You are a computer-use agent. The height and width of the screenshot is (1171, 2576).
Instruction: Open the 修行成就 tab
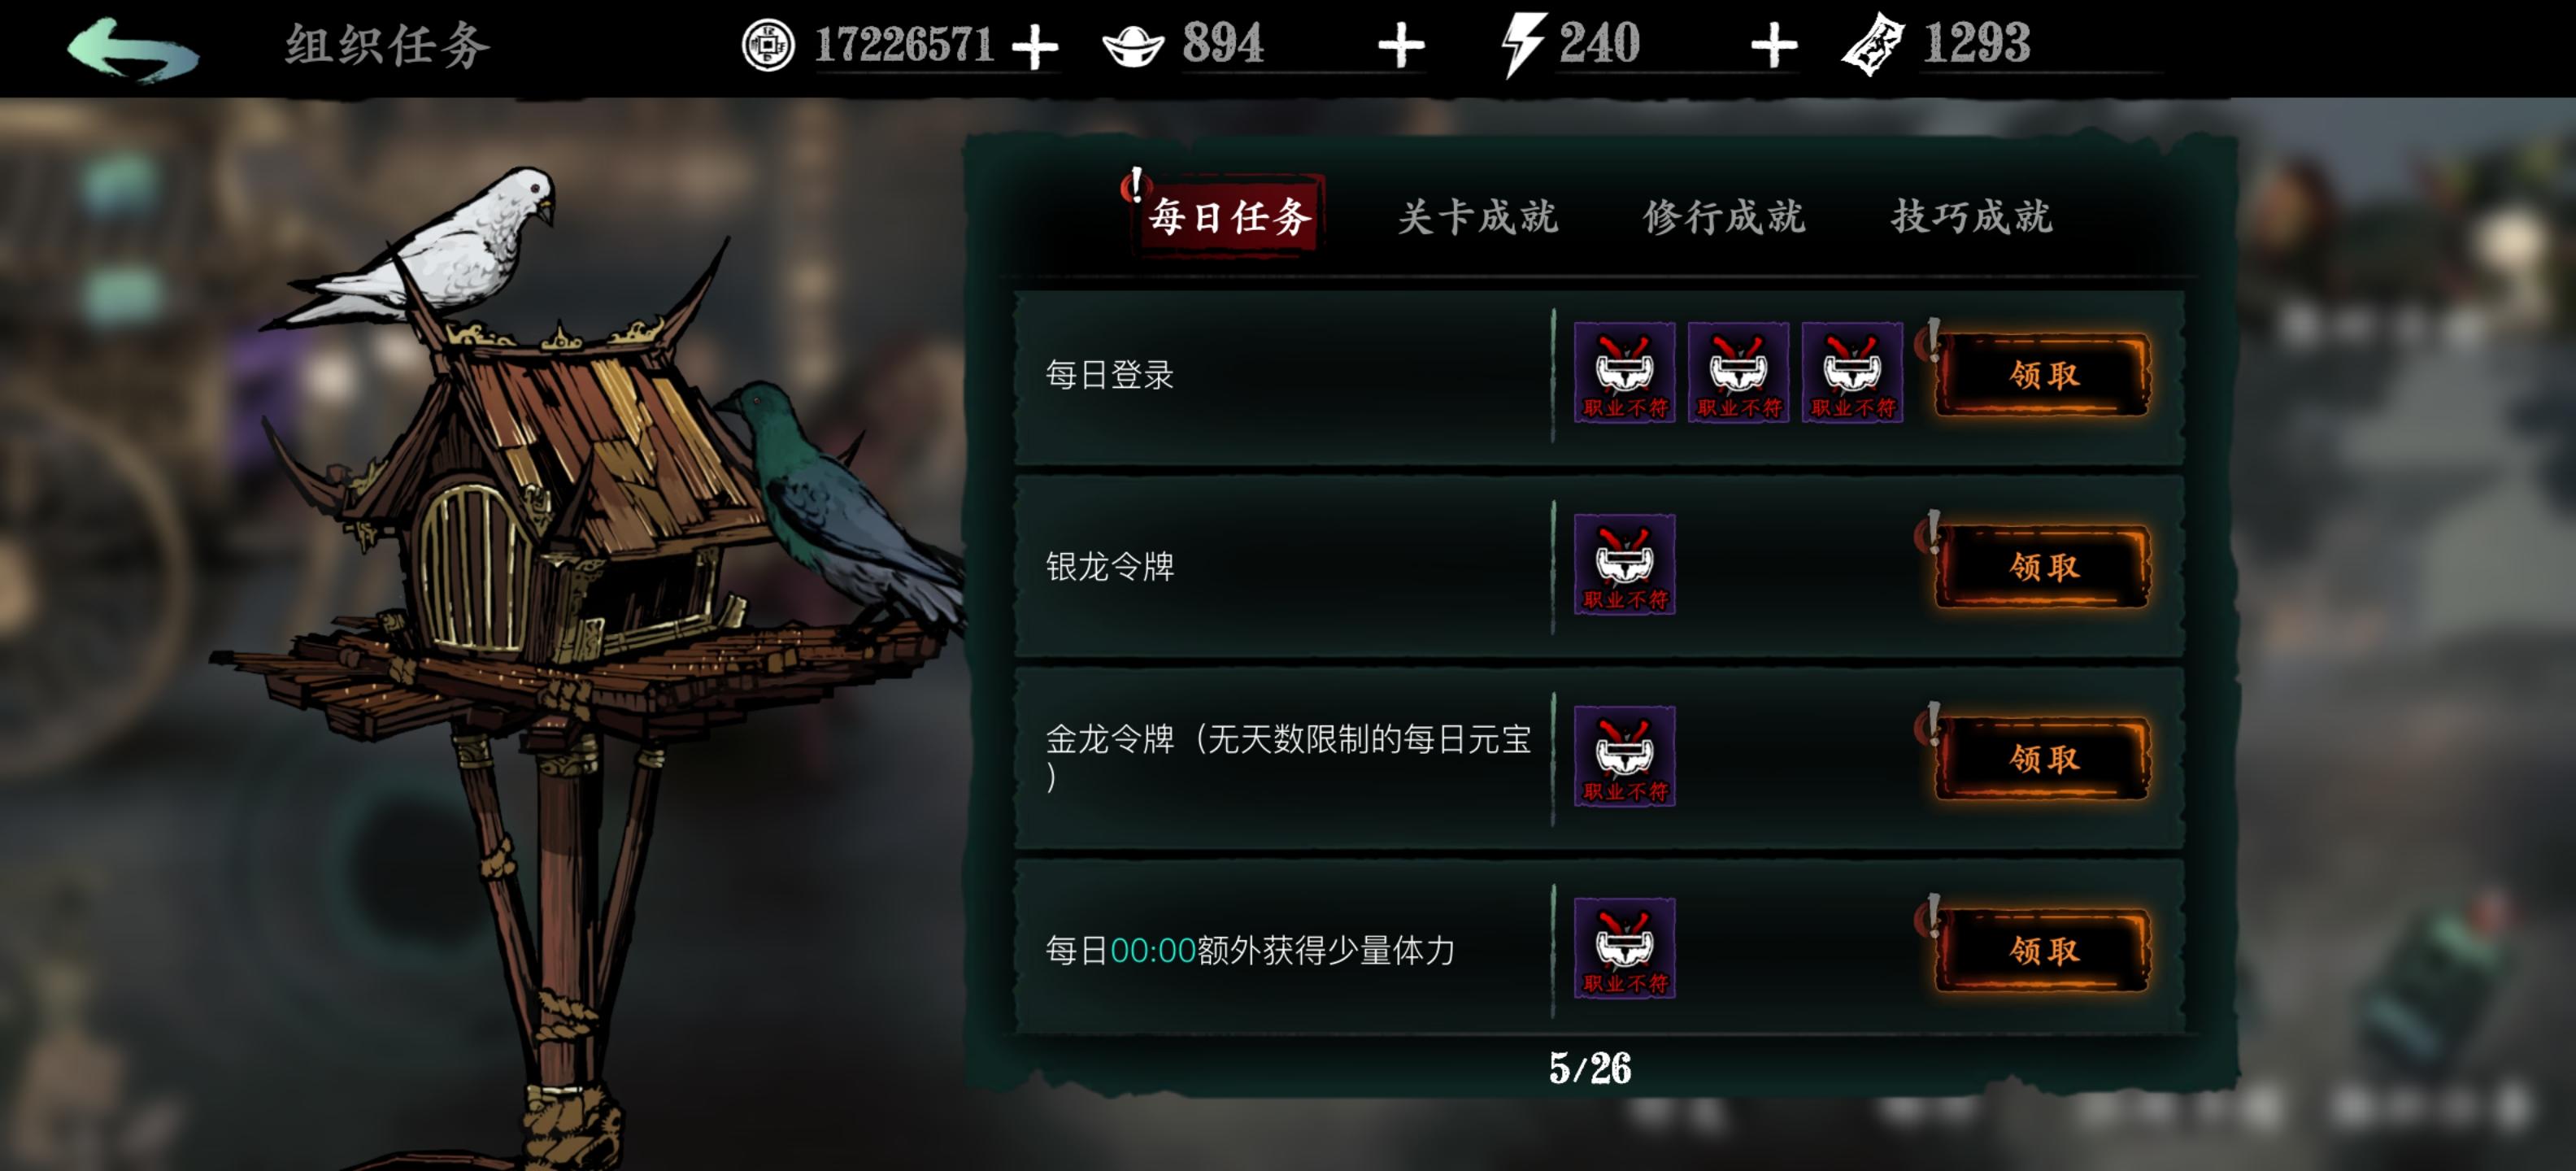pos(1724,216)
